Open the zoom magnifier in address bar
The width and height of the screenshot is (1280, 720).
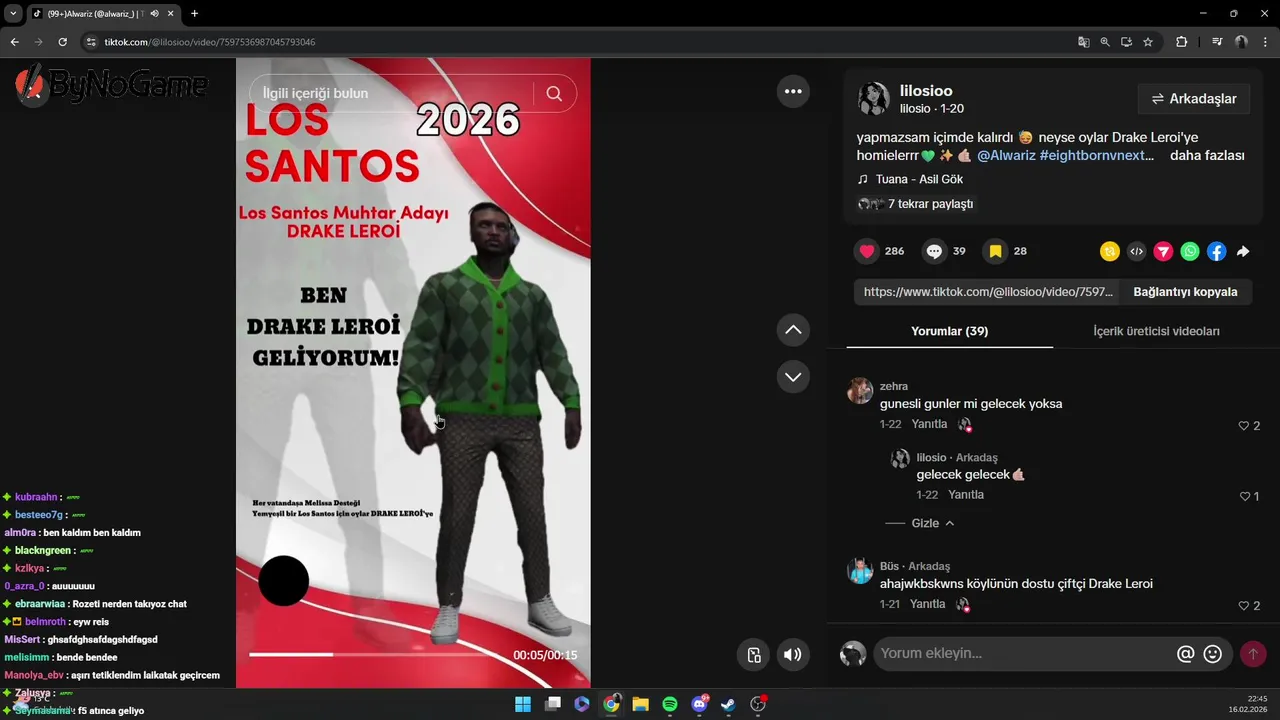[x=1105, y=42]
